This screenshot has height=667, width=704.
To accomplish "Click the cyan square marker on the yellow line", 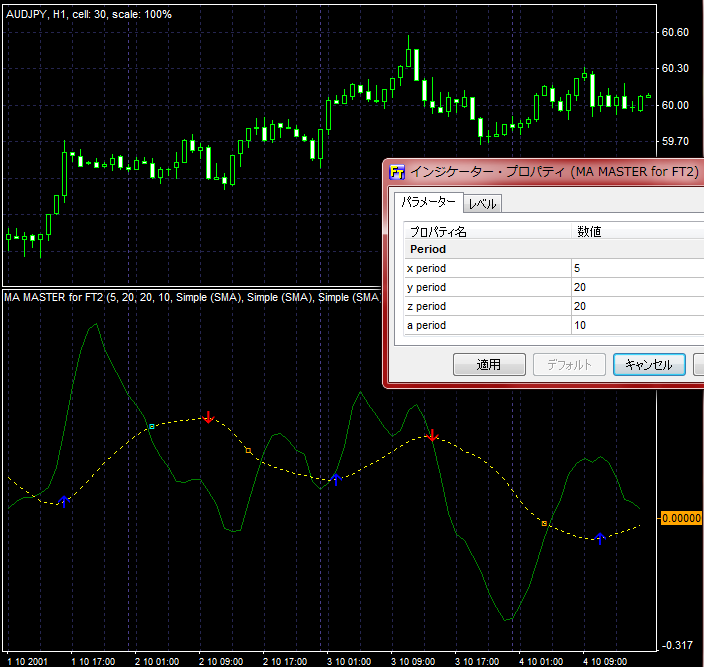I will [x=152, y=426].
